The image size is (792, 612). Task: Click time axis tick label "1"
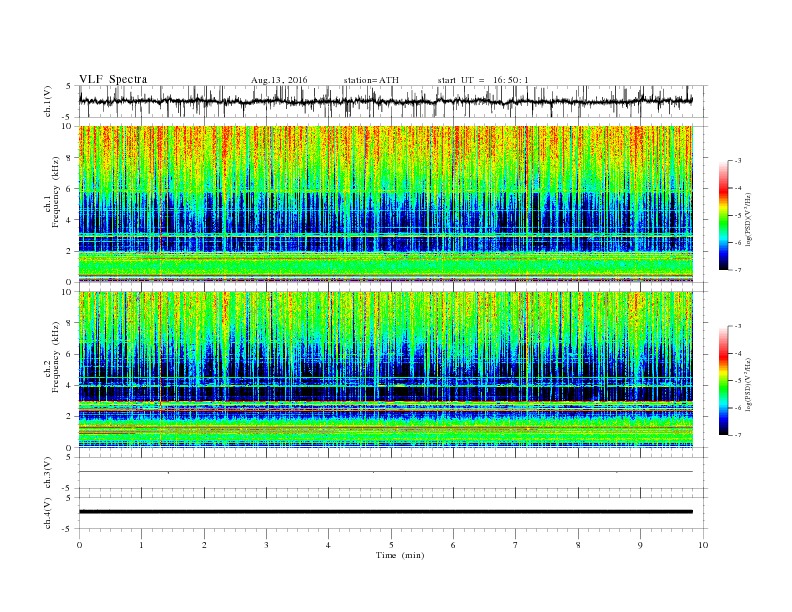141,545
